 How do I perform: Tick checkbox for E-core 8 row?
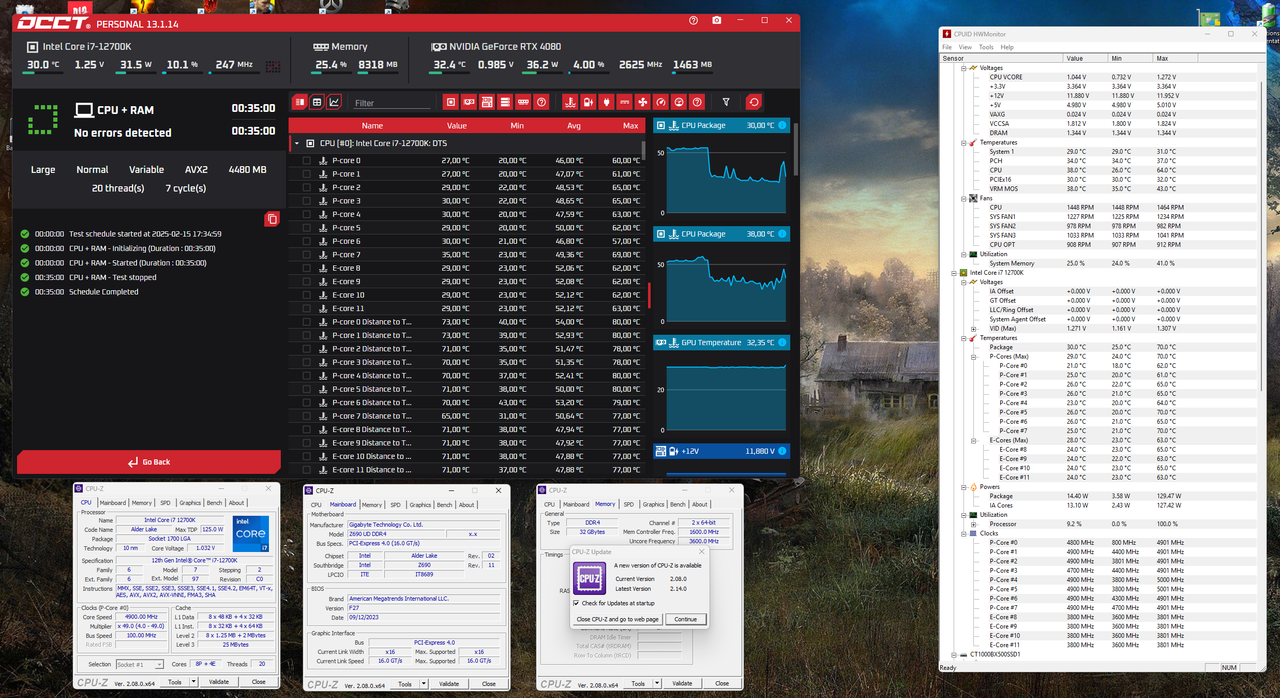click(306, 268)
